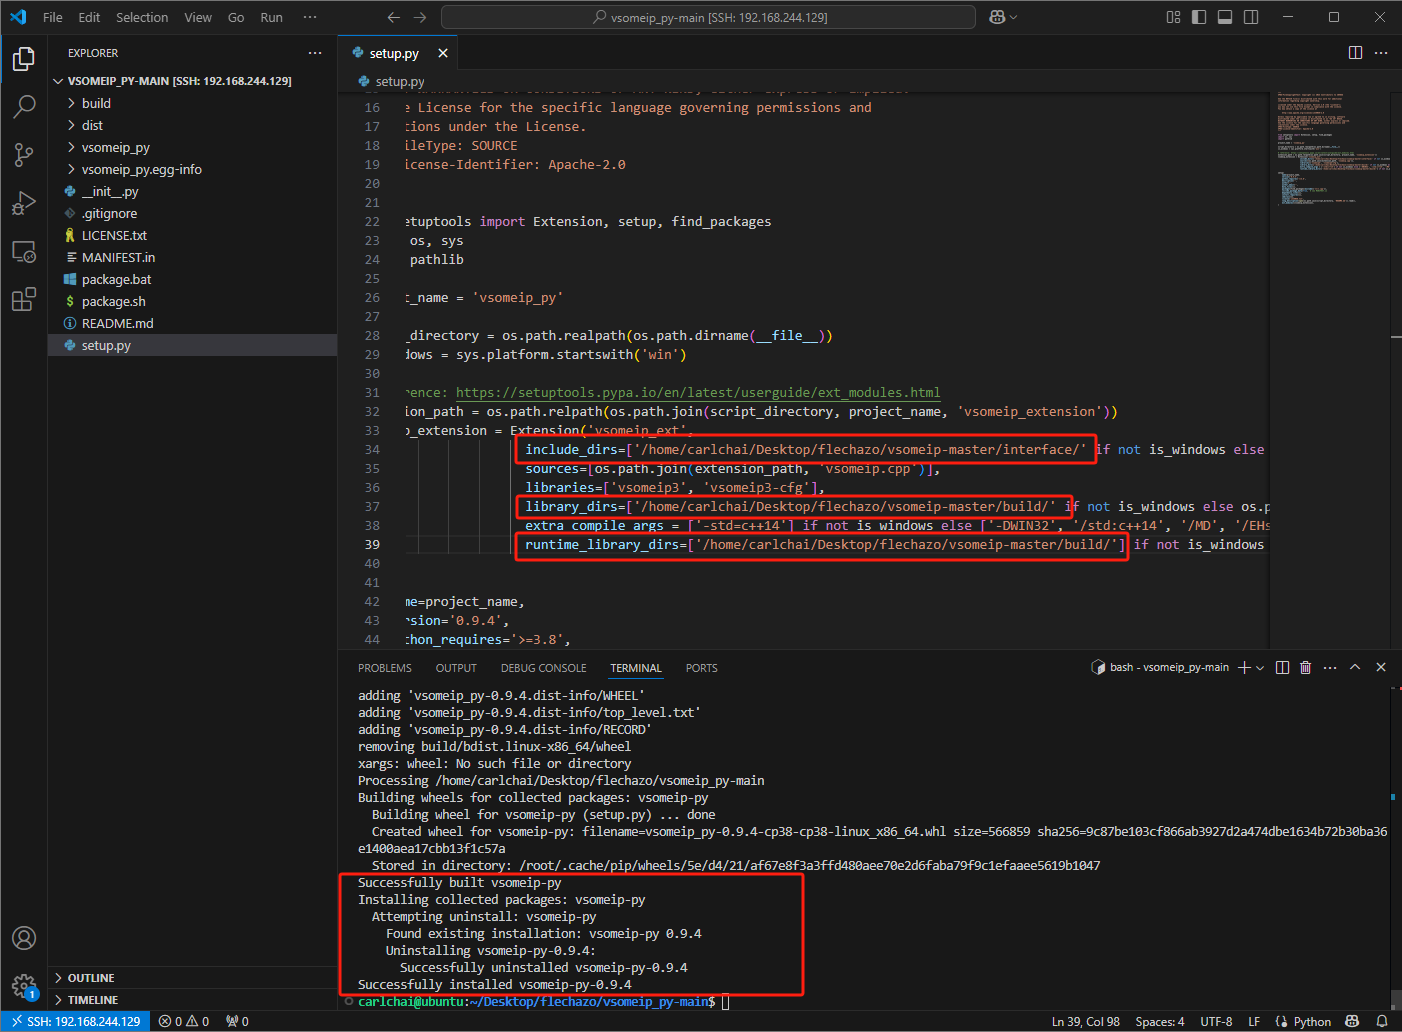
Task: Close the setup.py editor tab
Action: [443, 53]
